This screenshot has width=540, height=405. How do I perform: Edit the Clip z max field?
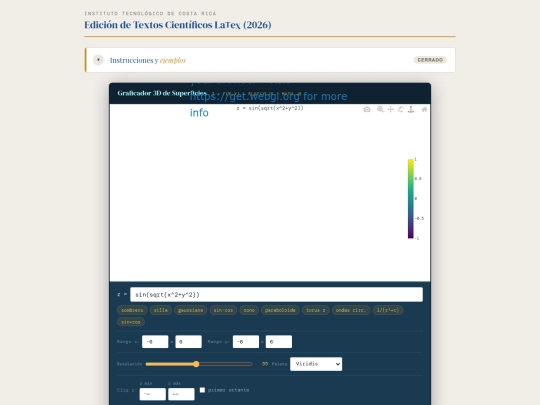point(181,394)
